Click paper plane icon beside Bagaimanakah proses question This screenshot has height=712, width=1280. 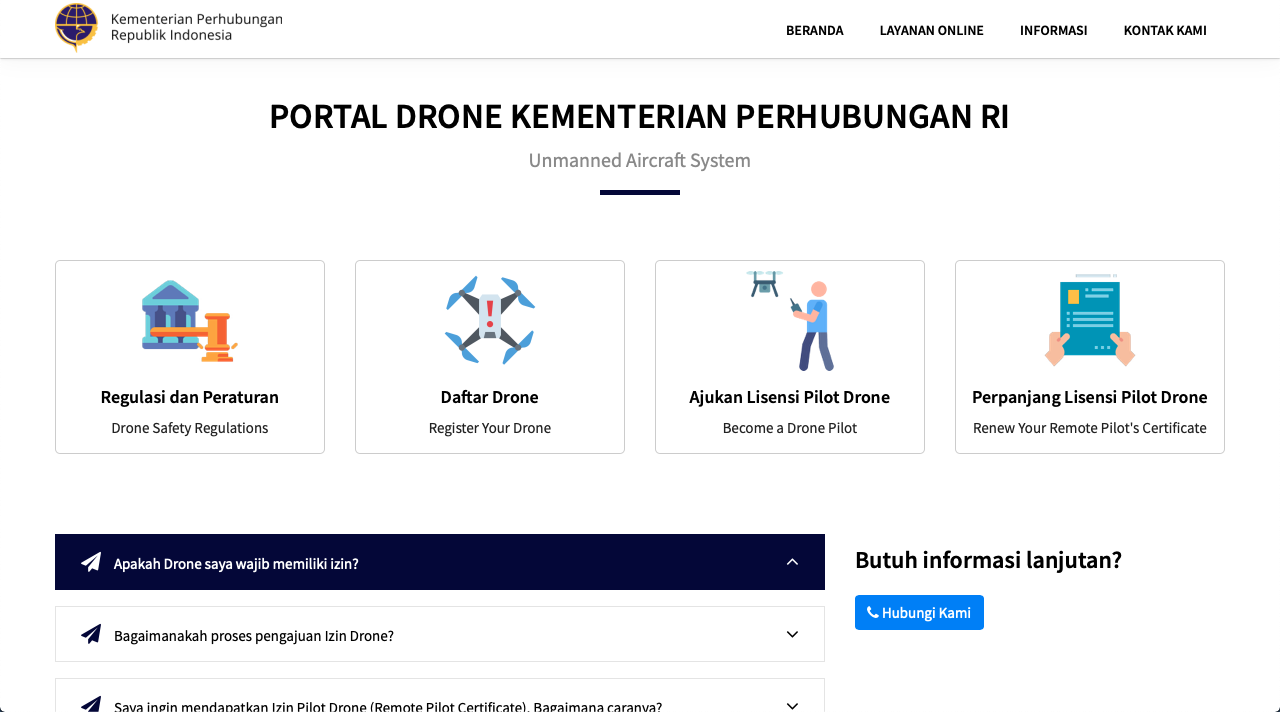click(91, 634)
